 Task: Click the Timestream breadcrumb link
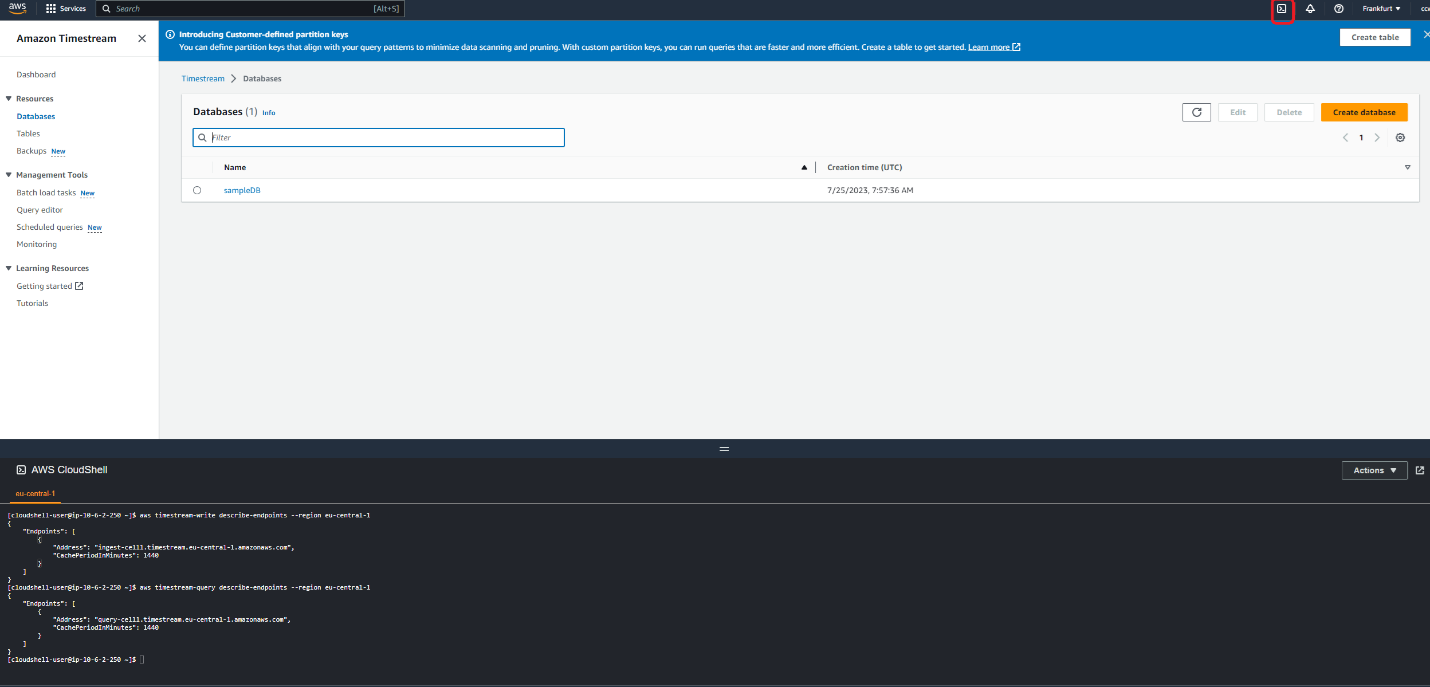203,78
